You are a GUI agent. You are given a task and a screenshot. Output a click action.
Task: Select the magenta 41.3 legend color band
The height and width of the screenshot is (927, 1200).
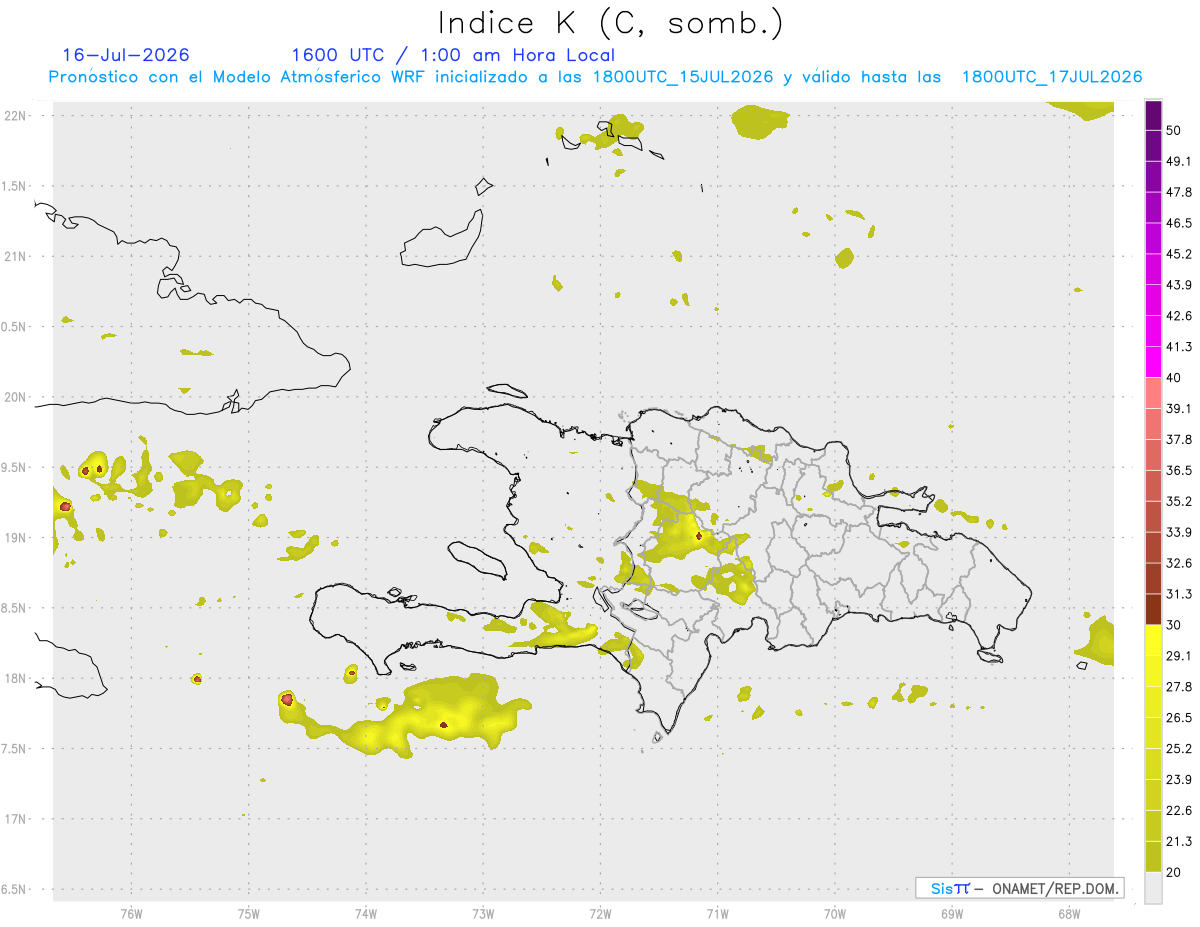coord(1153,362)
